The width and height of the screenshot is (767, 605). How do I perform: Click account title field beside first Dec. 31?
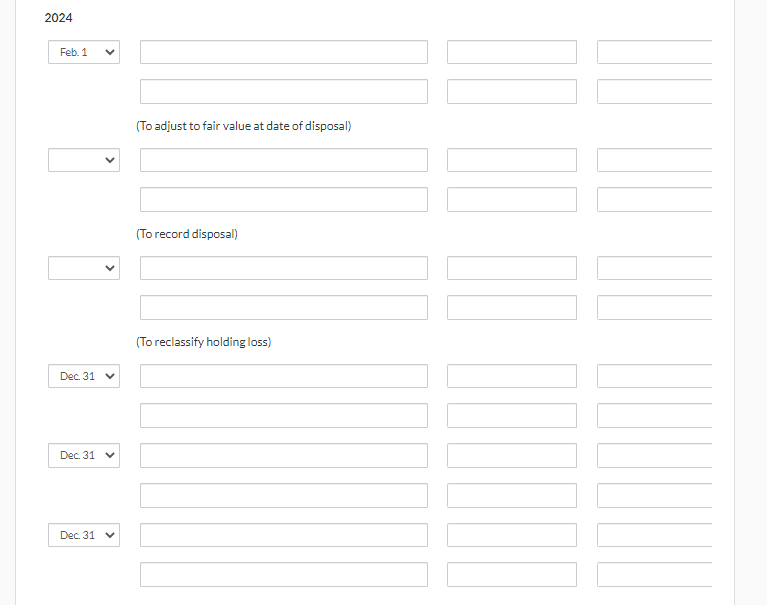pos(284,376)
